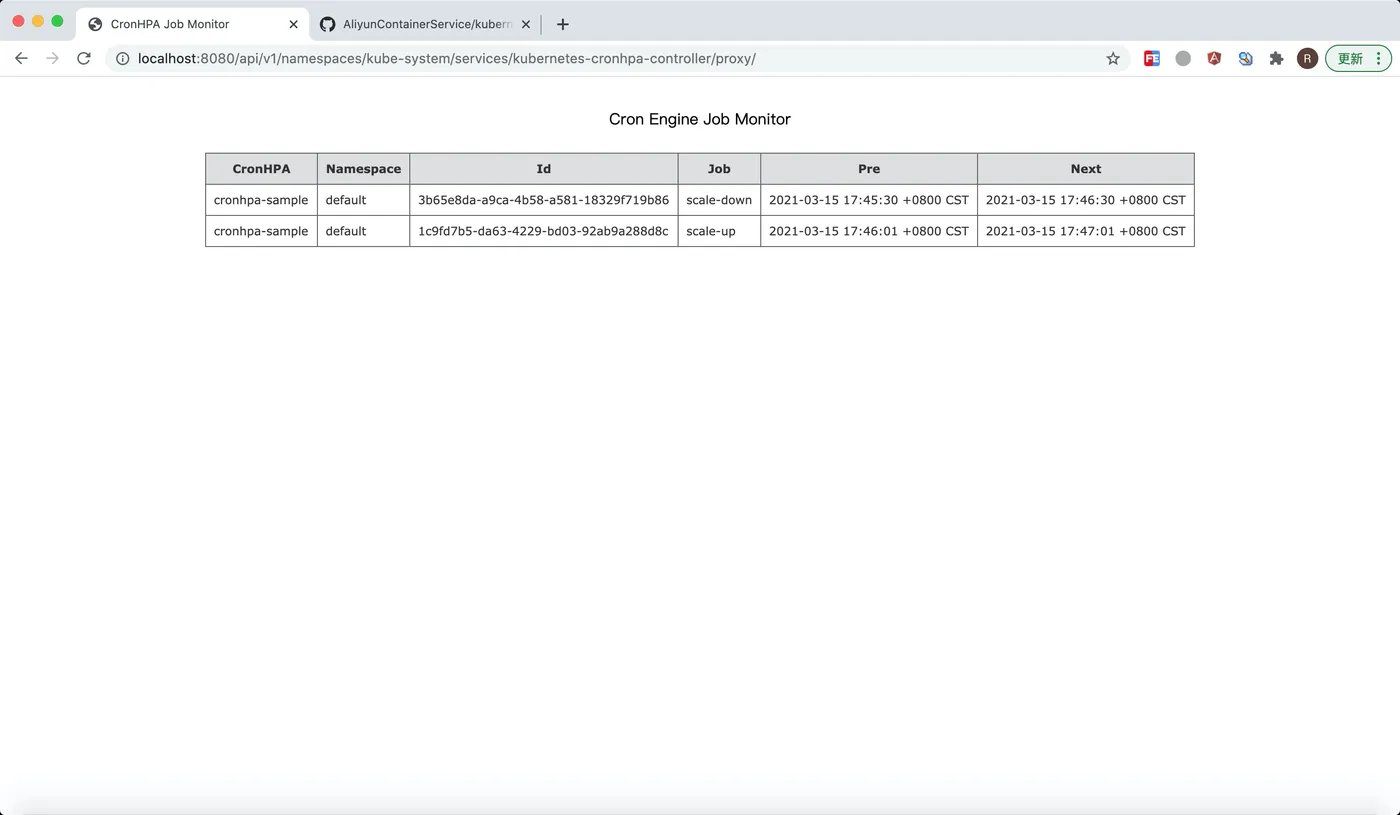This screenshot has width=1400, height=815.
Task: Click the Job column header
Action: (x=719, y=169)
